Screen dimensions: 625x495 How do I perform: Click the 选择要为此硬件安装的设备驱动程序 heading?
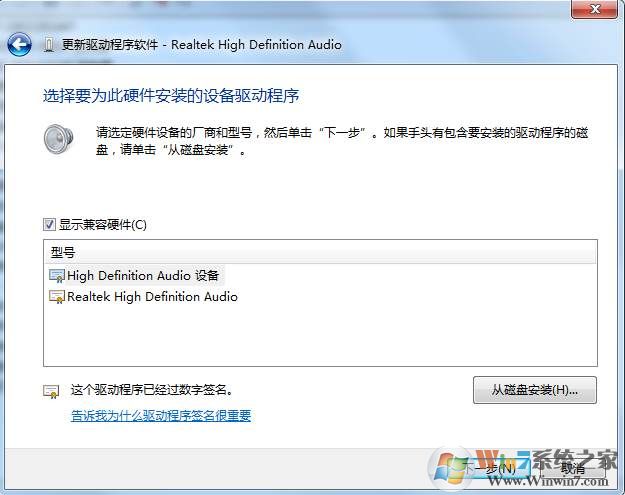click(x=171, y=96)
